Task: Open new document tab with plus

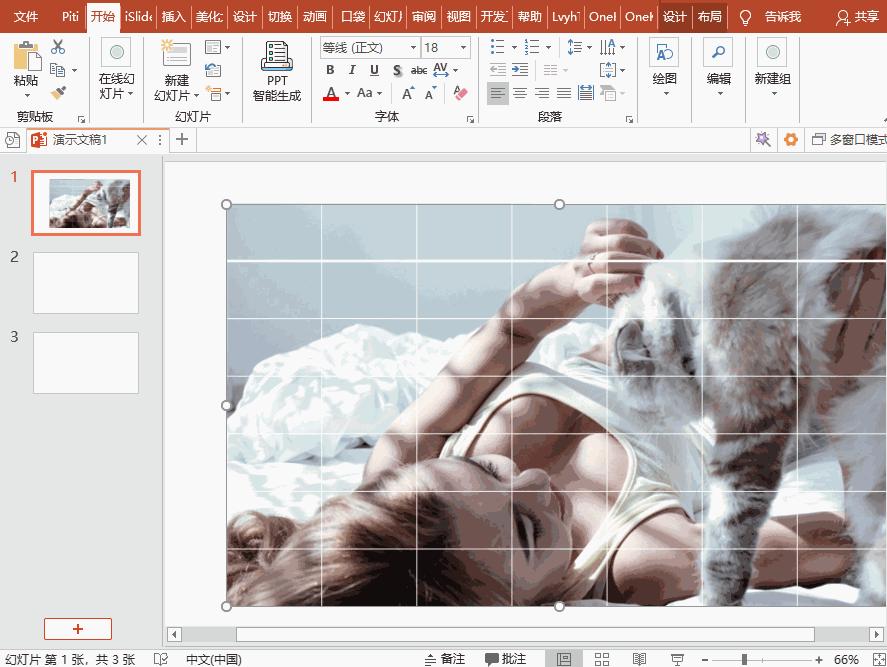Action: click(x=182, y=139)
